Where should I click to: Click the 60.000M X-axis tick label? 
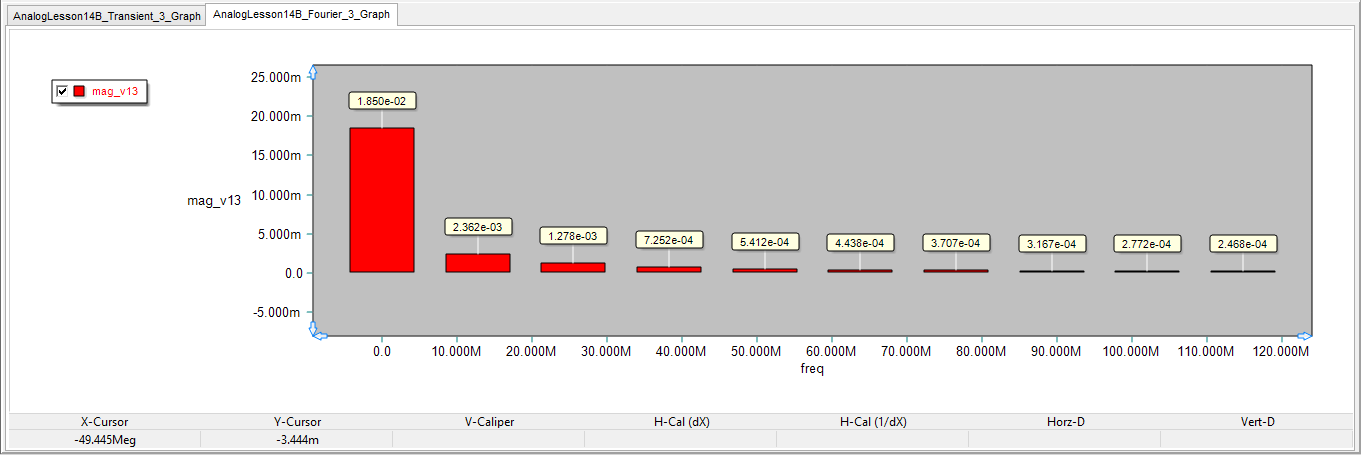pos(831,352)
